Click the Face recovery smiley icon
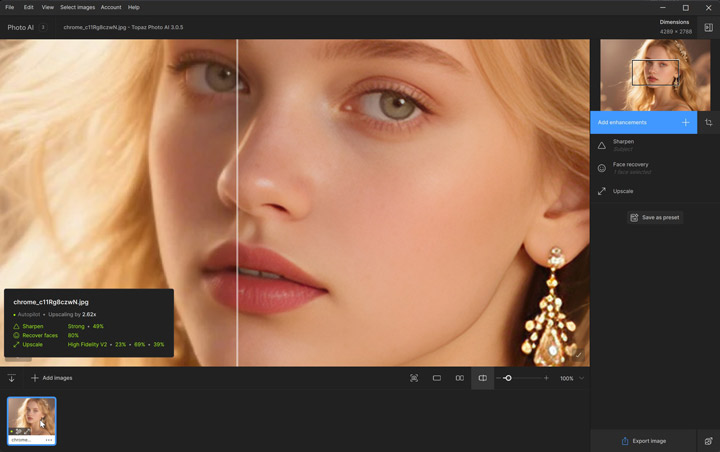Image resolution: width=720 pixels, height=452 pixels. 602,168
